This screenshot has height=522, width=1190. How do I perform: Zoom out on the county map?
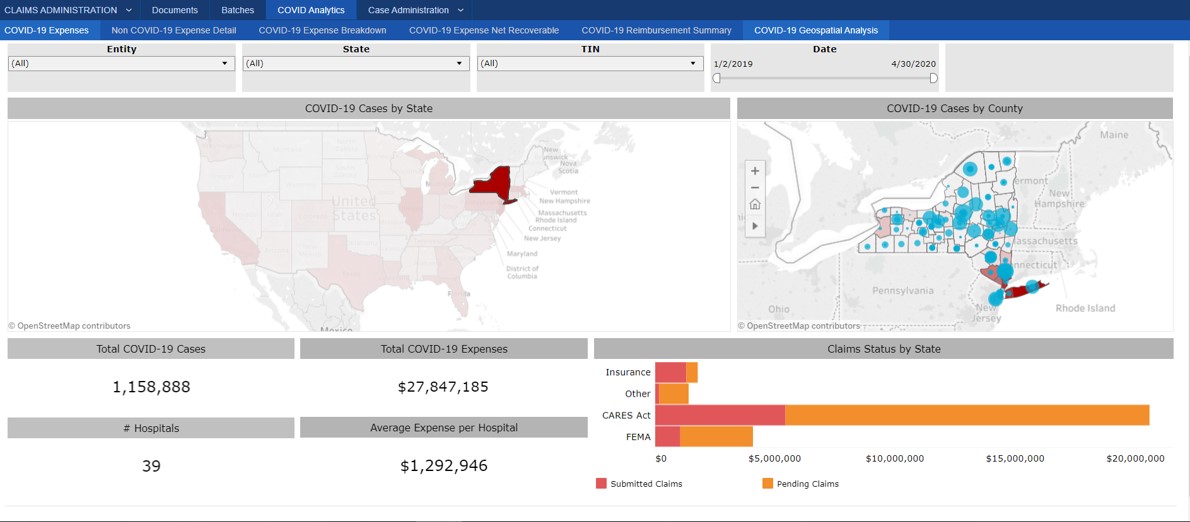coord(754,187)
